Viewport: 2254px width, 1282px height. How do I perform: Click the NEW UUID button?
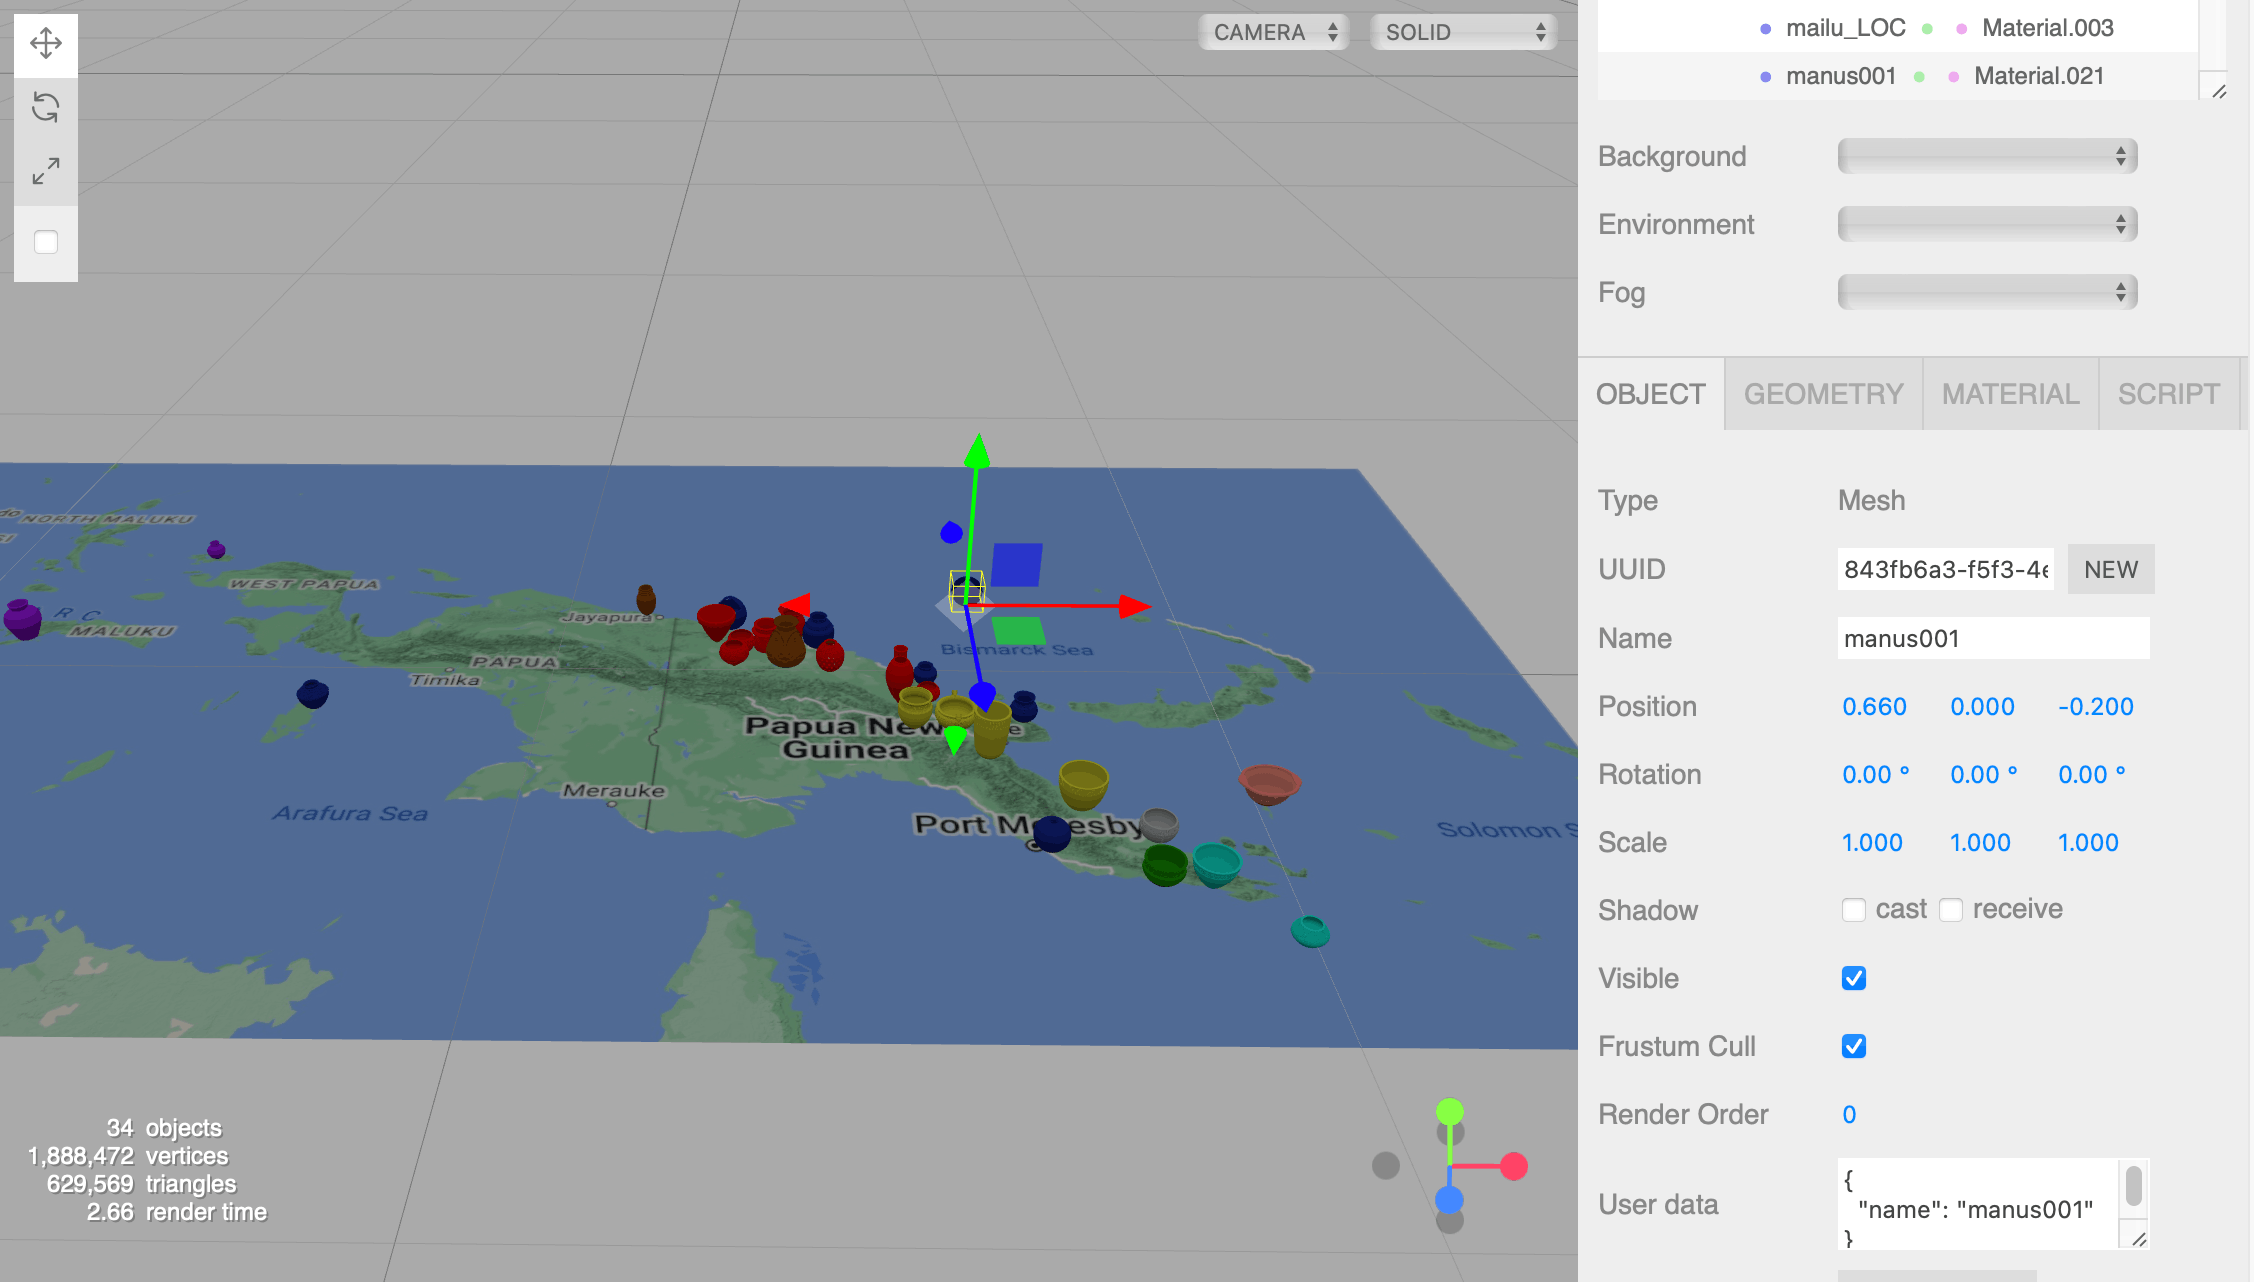(x=2111, y=569)
